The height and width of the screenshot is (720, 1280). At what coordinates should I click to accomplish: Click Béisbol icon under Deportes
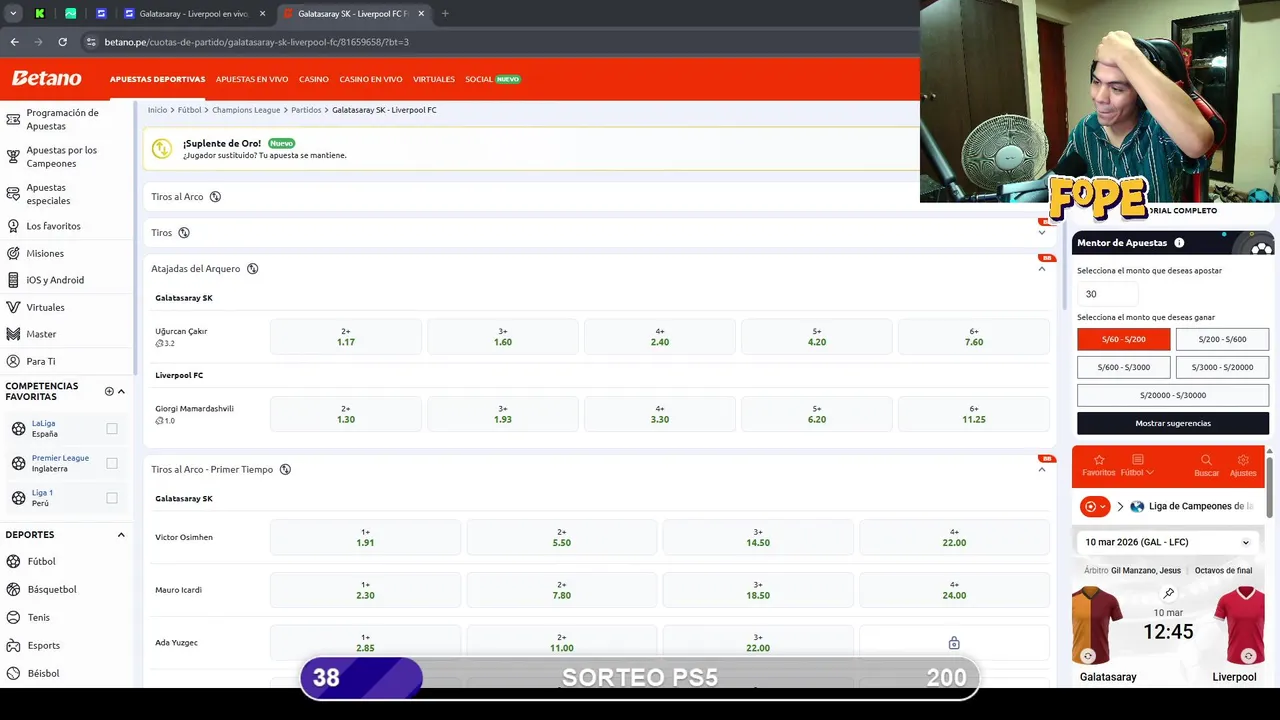(x=13, y=673)
